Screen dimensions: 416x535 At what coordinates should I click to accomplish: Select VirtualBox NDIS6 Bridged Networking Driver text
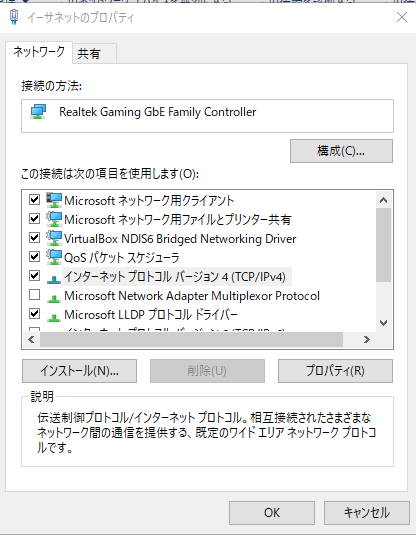point(180,239)
